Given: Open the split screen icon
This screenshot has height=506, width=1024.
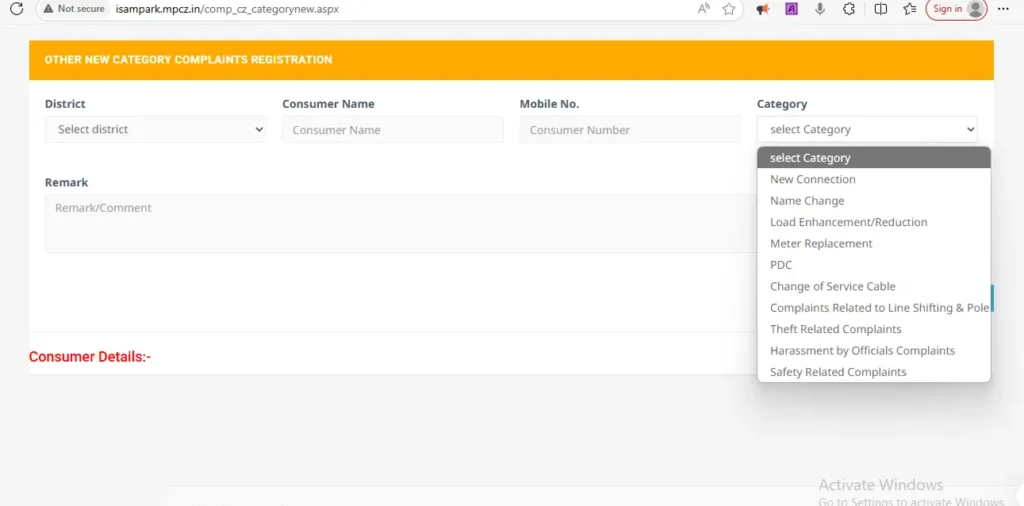Looking at the screenshot, I should [880, 9].
